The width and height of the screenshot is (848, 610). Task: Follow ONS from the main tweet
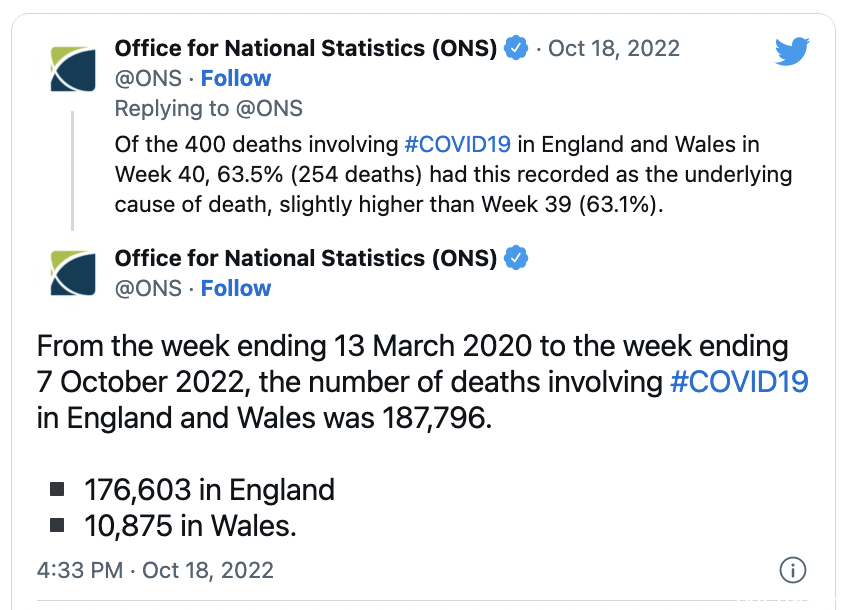[x=236, y=288]
